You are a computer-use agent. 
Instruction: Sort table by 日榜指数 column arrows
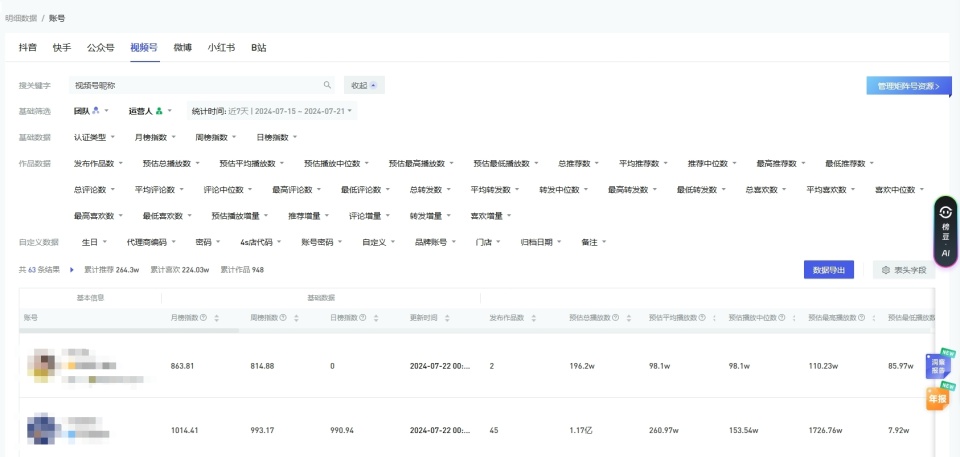coord(375,318)
